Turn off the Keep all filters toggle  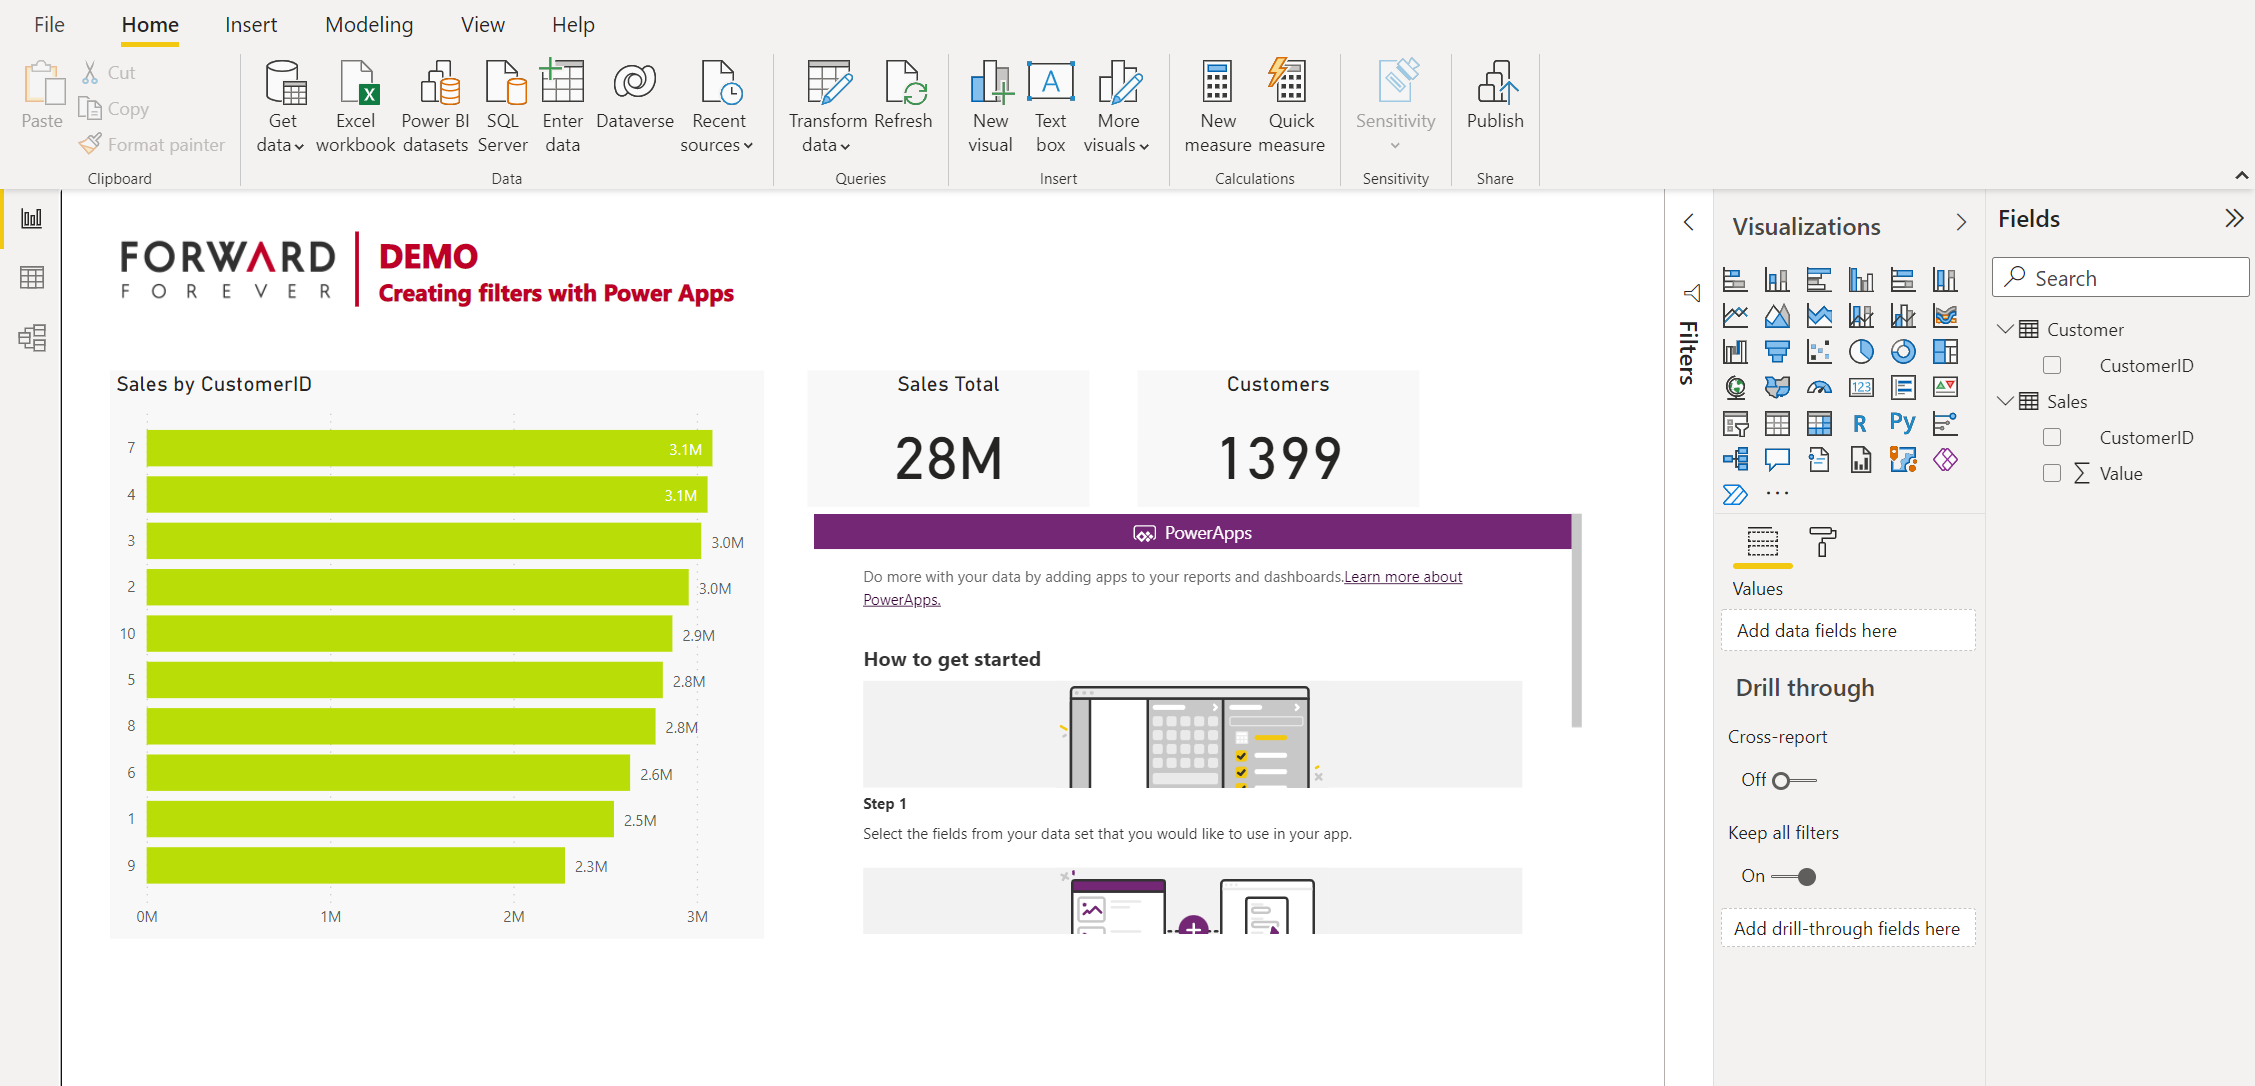click(x=1794, y=877)
